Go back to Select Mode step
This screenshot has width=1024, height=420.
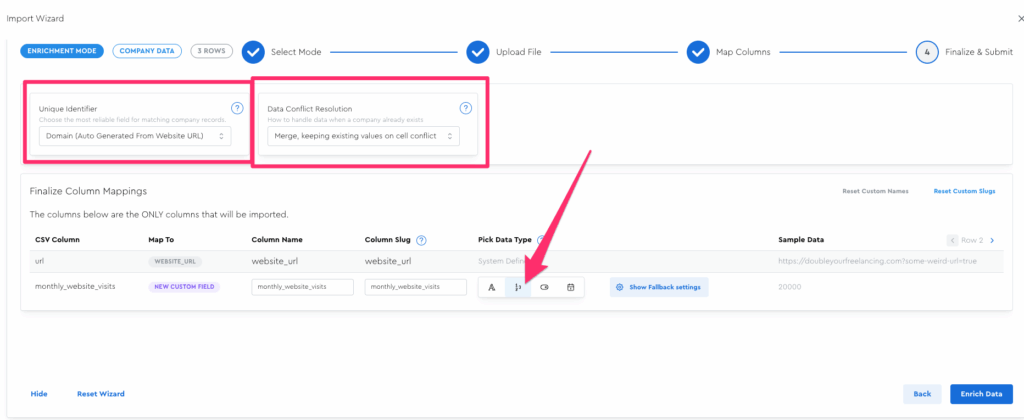coord(253,52)
